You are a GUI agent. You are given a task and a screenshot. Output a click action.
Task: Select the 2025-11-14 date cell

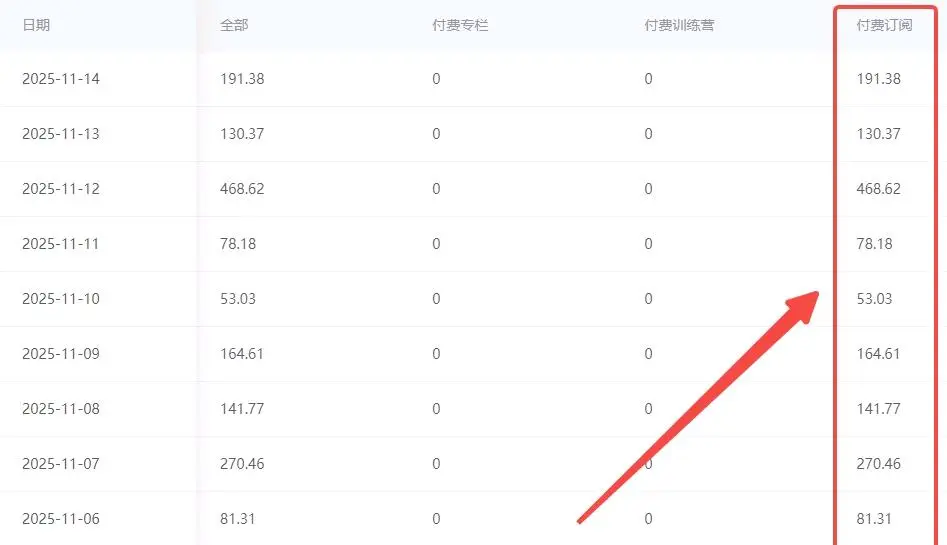pos(61,79)
